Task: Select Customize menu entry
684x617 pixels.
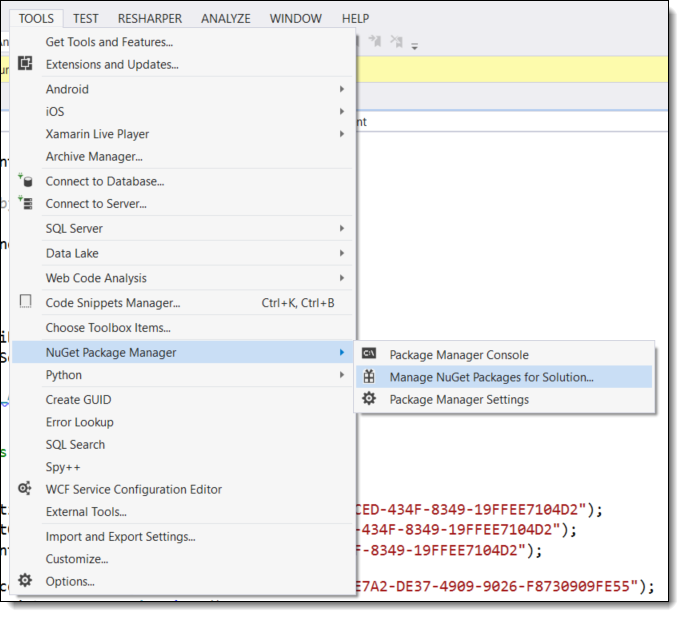Action: pos(182,559)
